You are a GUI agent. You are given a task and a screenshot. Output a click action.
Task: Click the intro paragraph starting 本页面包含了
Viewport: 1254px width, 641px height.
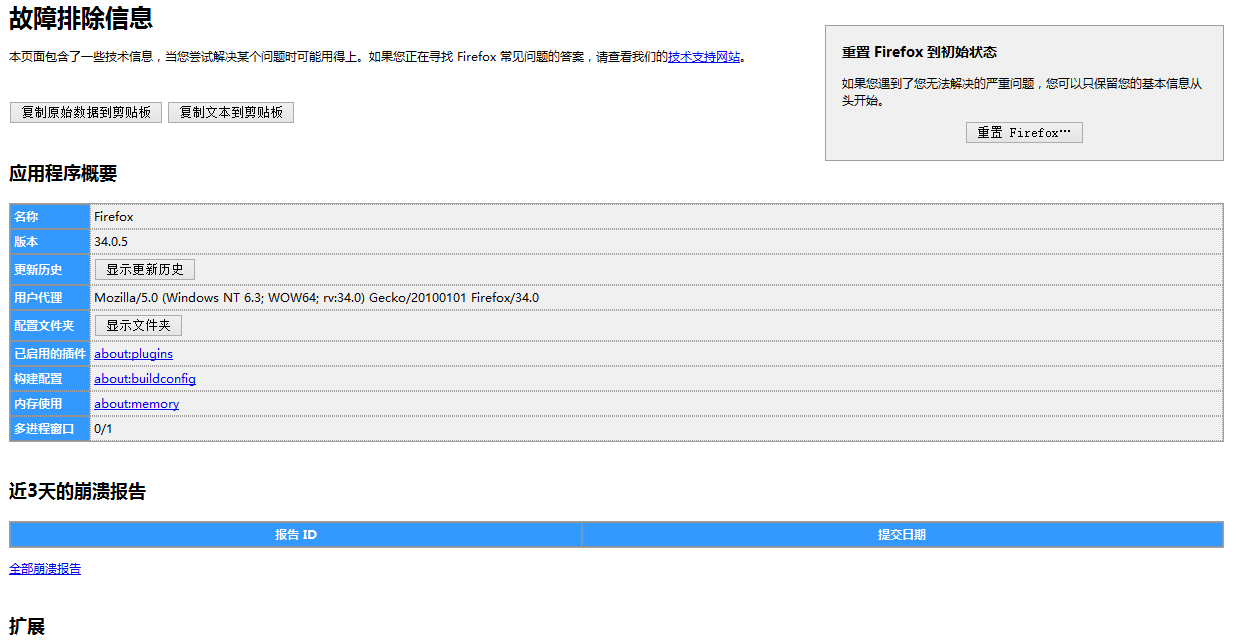pos(378,57)
